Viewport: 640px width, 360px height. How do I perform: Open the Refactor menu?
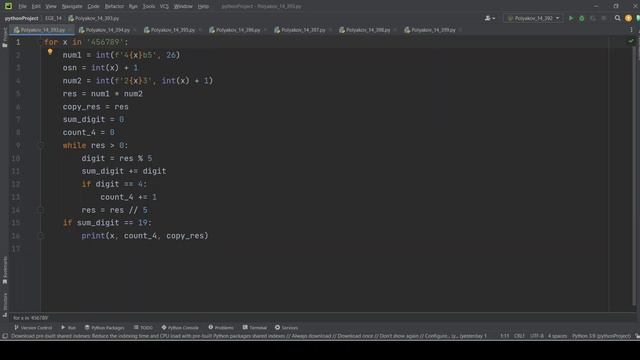point(114,7)
